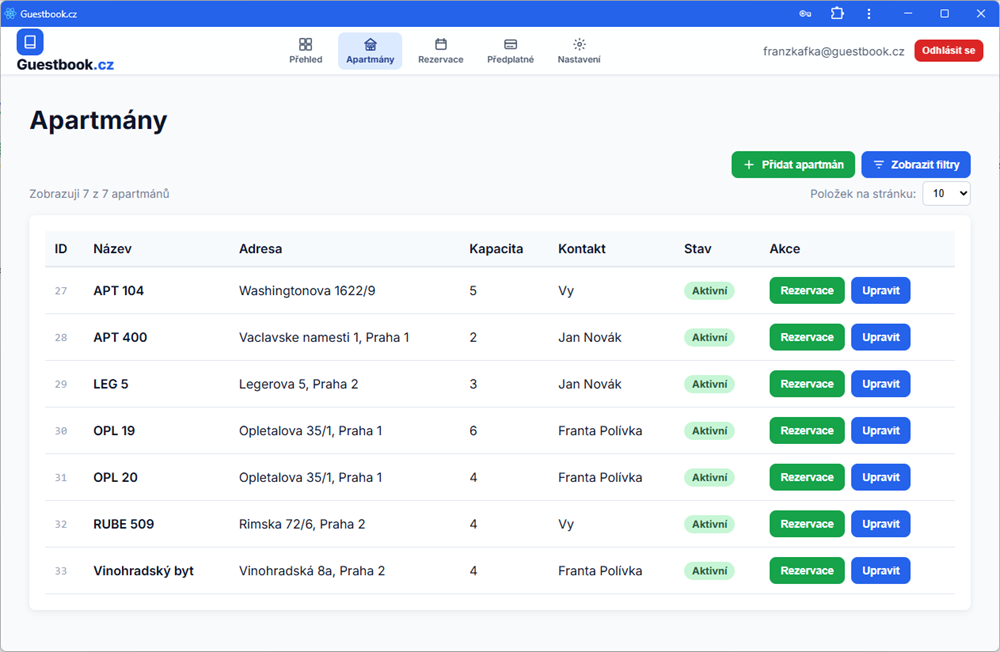The width and height of the screenshot is (1000, 652).
Task: Edit OPL 20 with Upravit
Action: point(881,477)
